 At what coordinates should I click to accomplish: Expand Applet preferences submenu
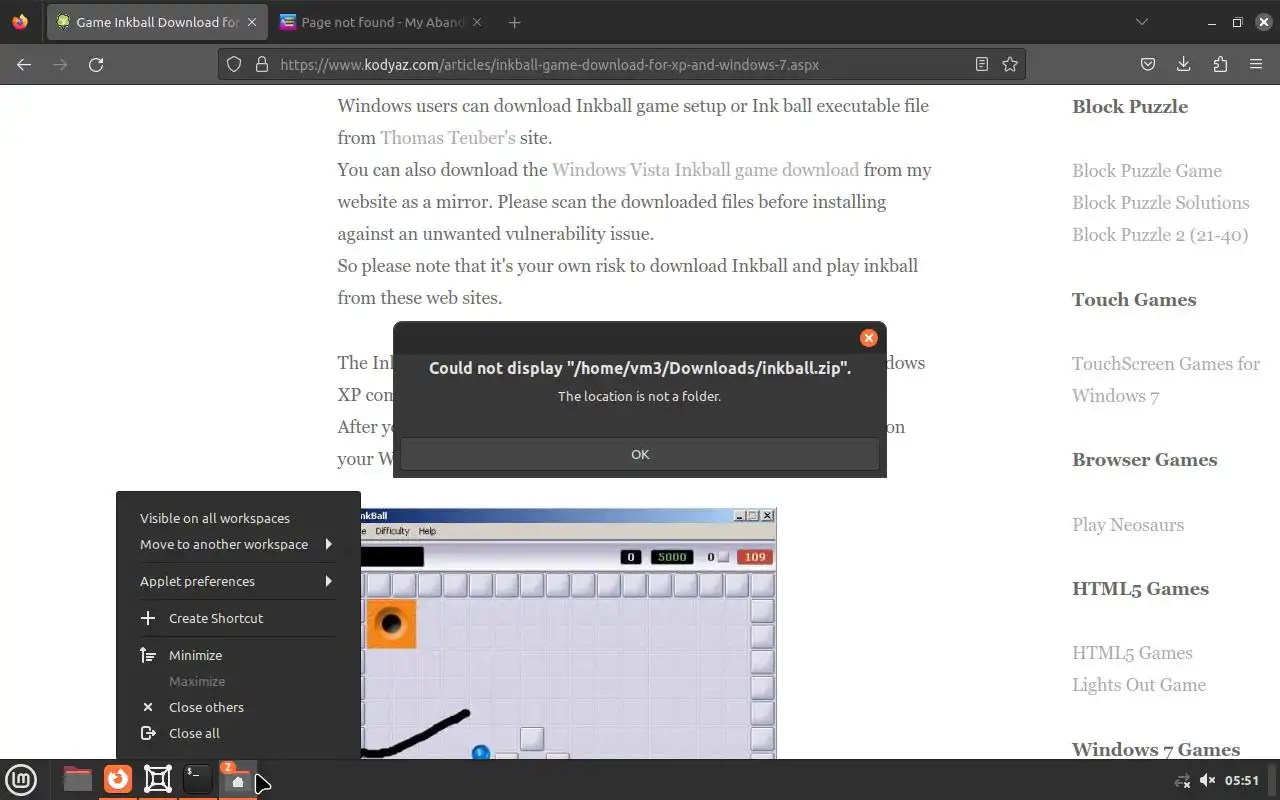point(238,581)
